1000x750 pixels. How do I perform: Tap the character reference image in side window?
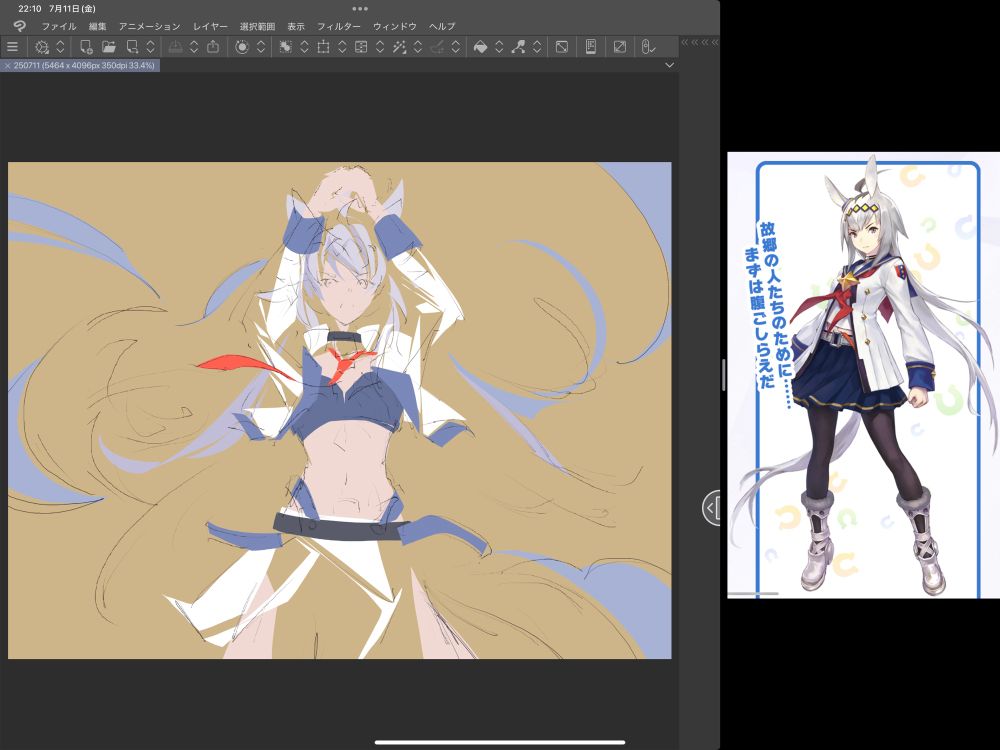coord(864,375)
